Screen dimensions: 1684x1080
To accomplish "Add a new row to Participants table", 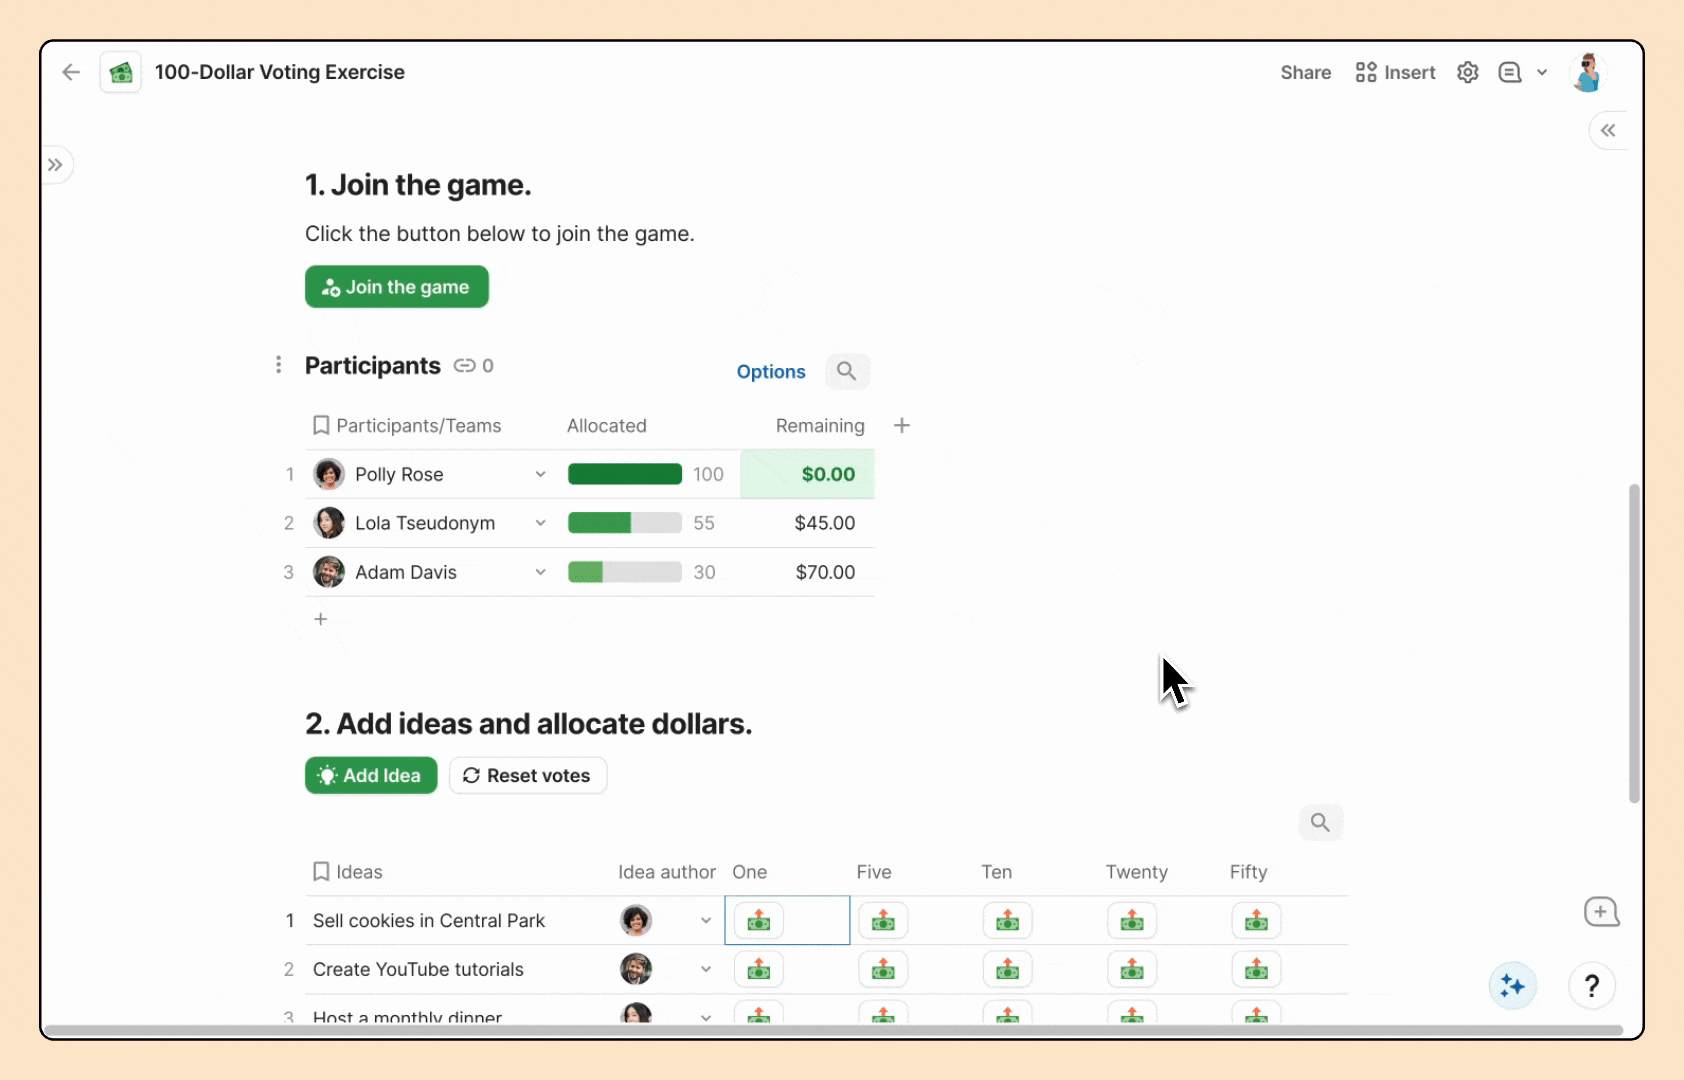I will point(321,619).
